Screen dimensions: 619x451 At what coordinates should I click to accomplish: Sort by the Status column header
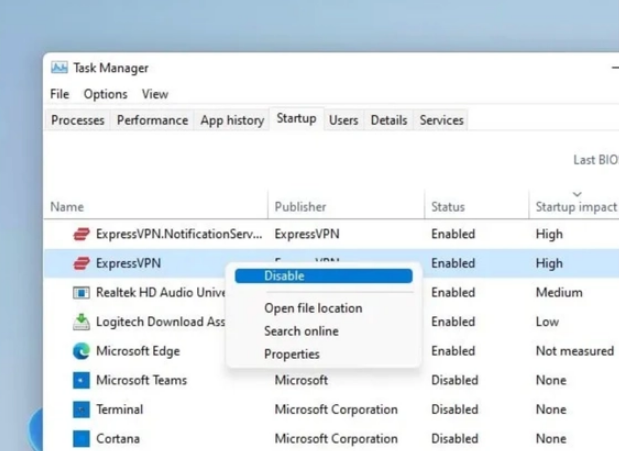448,207
